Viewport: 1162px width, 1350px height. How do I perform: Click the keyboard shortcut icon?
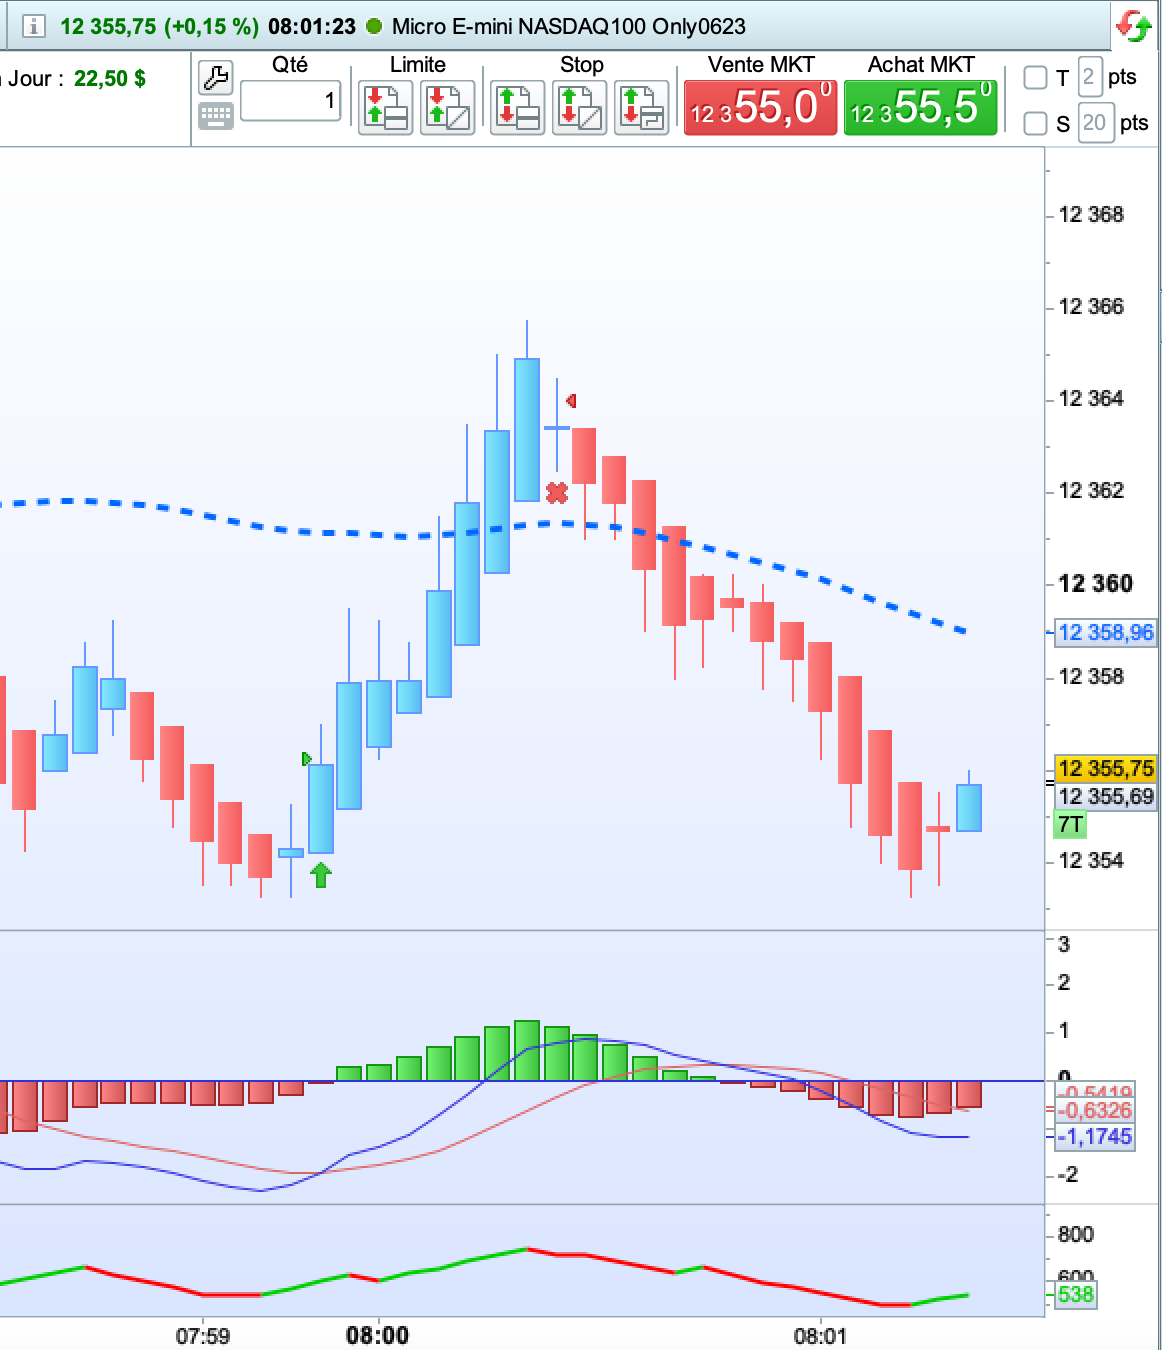215,116
